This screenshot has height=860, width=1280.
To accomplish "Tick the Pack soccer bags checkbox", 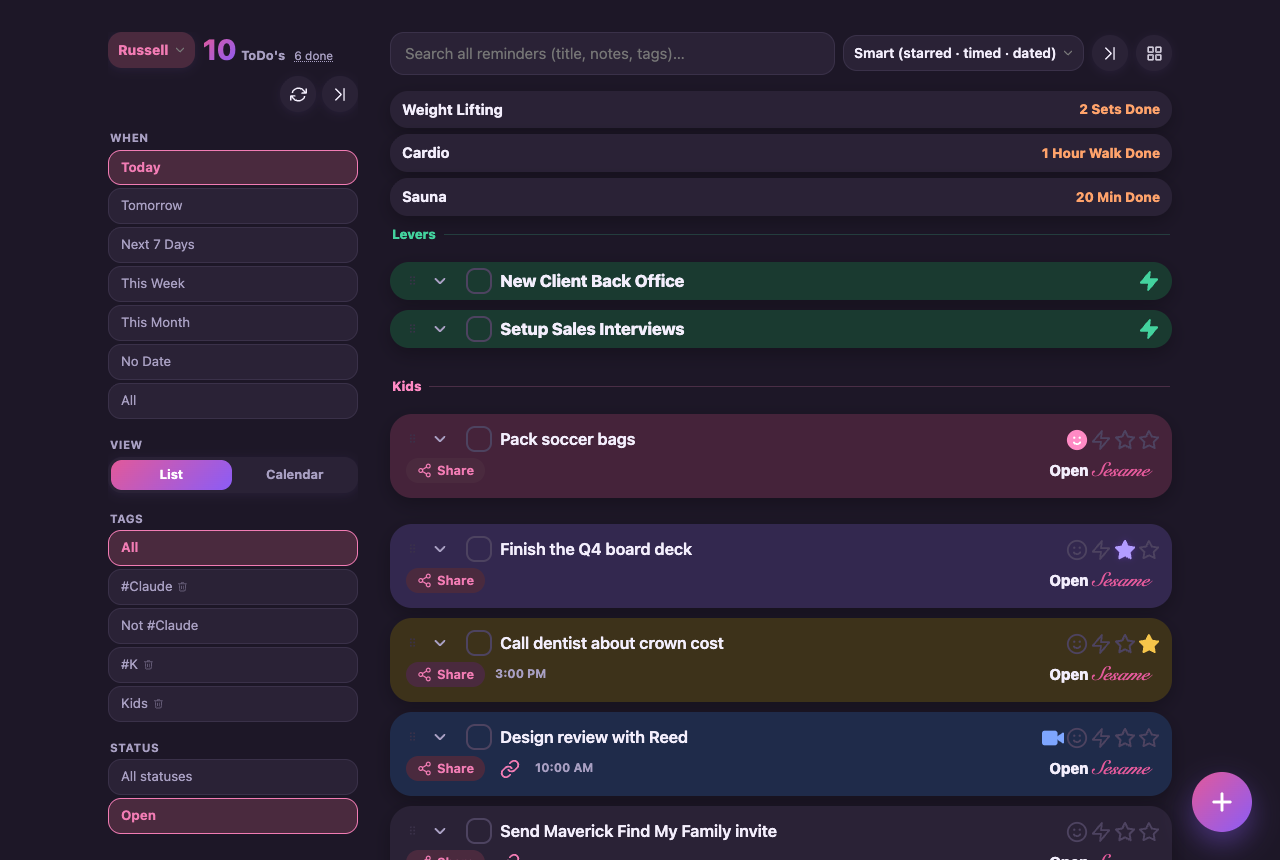I will (x=479, y=439).
